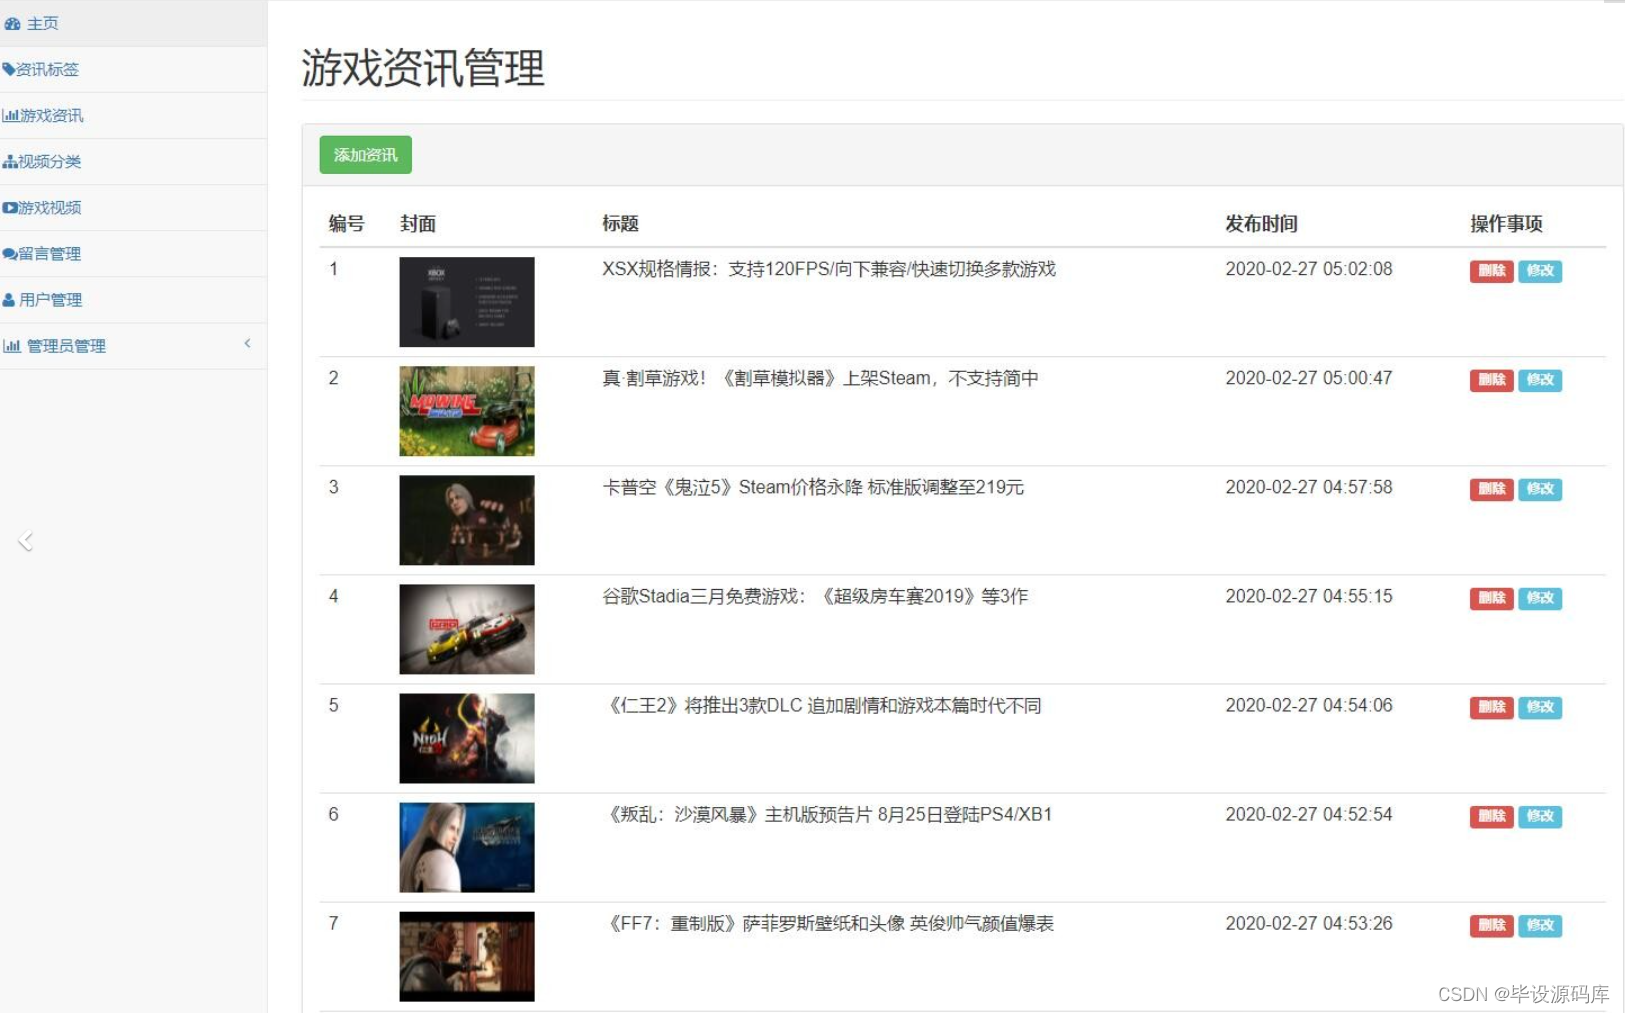The height and width of the screenshot is (1013, 1625).
Task: Click the user icon beside 用户管理
Action: tap(9, 299)
